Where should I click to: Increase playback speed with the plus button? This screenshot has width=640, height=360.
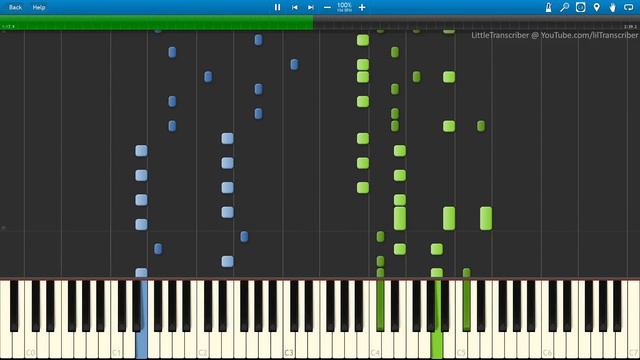click(x=362, y=7)
